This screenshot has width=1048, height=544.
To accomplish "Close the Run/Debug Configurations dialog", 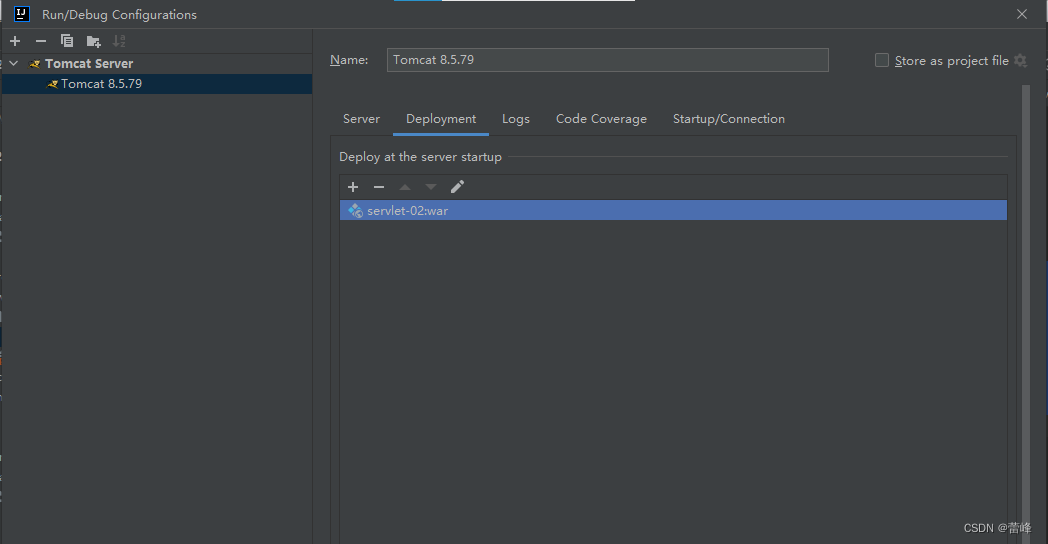I will tap(1022, 14).
